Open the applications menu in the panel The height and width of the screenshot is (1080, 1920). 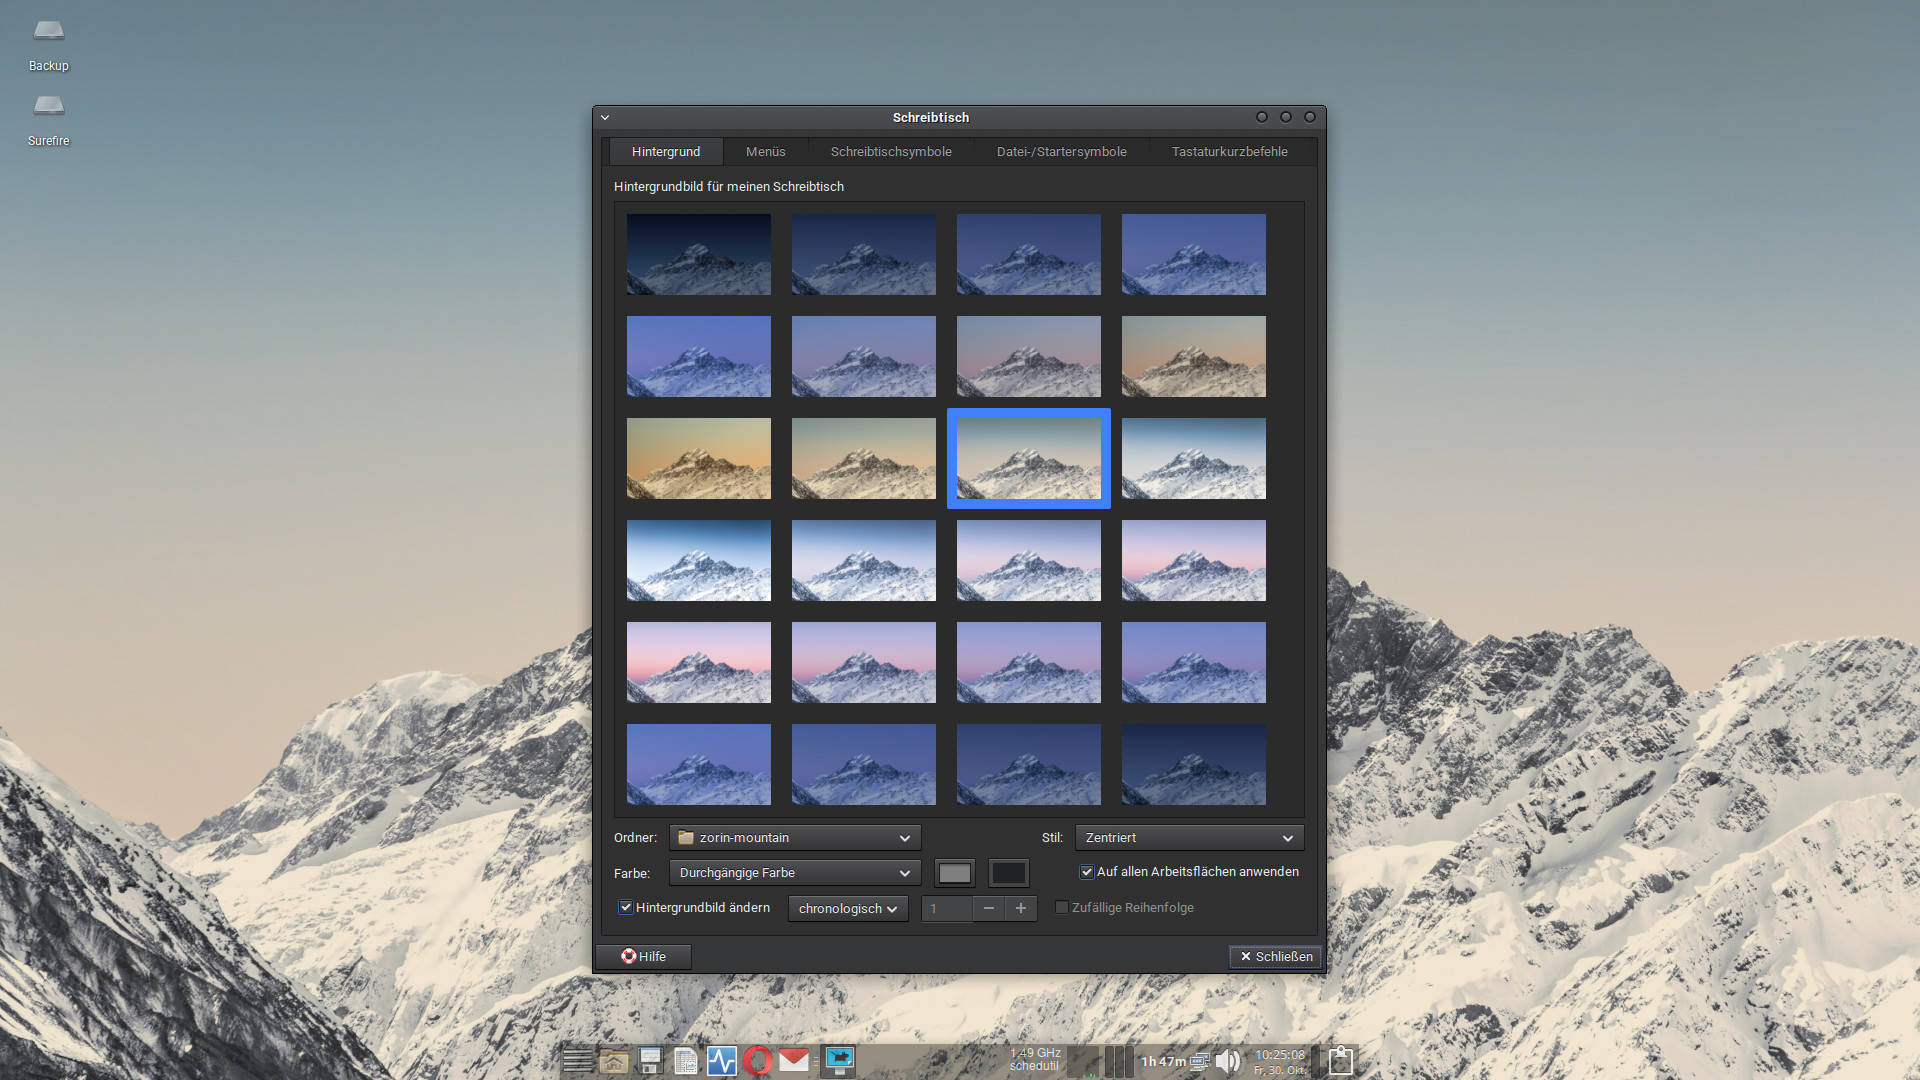[578, 1060]
